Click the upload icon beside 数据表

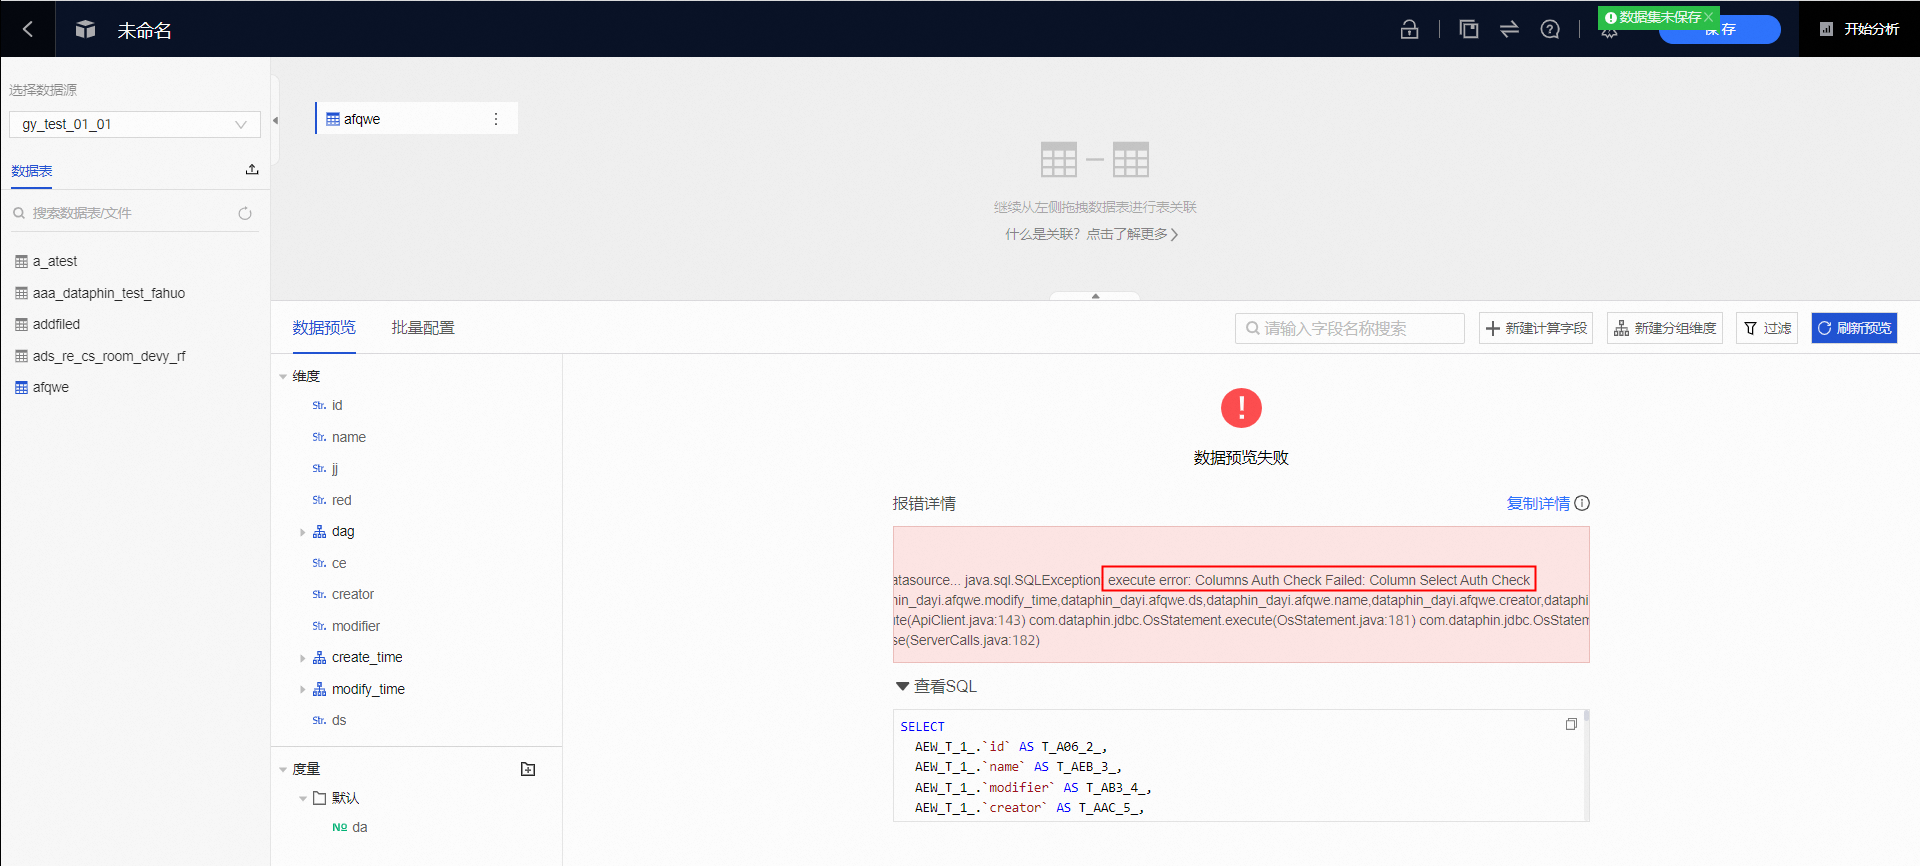click(252, 170)
